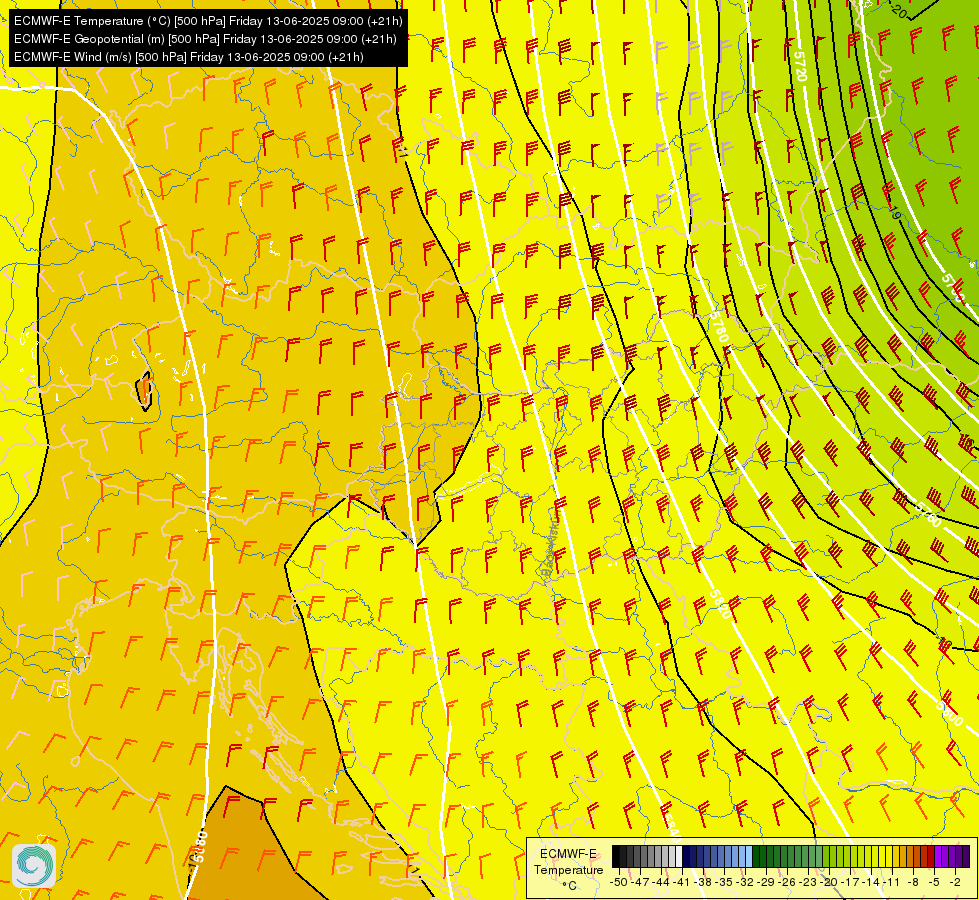This screenshot has height=900, width=979.
Task: Click the -17 legend value
Action: click(850, 882)
